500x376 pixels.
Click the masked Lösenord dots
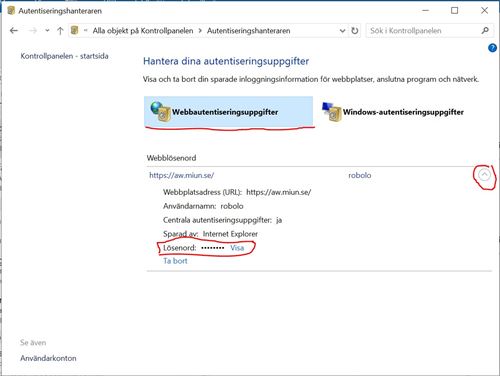[213, 248]
